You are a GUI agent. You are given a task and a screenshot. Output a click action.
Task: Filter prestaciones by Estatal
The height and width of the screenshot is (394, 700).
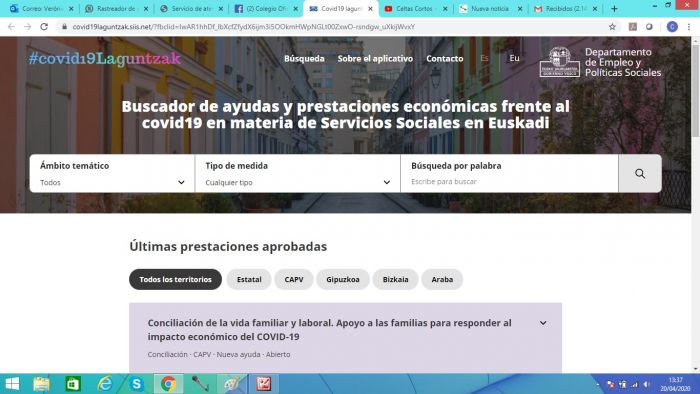(x=249, y=279)
